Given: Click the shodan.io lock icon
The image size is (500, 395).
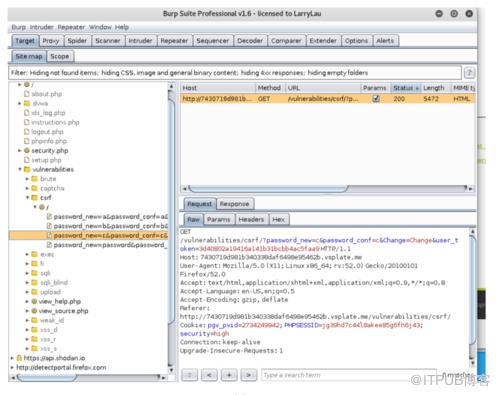Looking at the screenshot, I should [19, 358].
